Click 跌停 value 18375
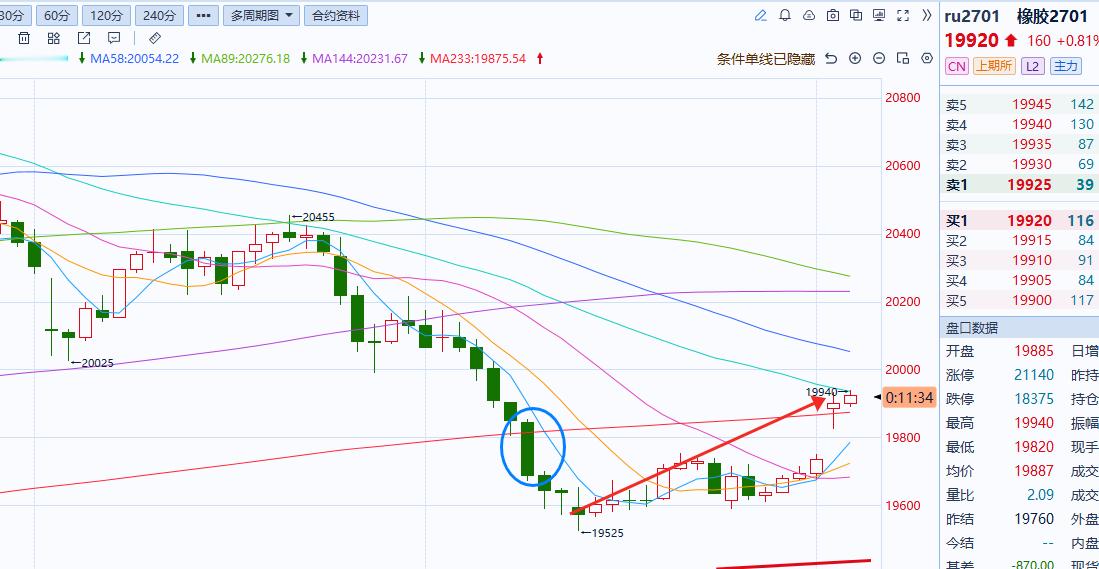The width and height of the screenshot is (1099, 569). (1034, 399)
